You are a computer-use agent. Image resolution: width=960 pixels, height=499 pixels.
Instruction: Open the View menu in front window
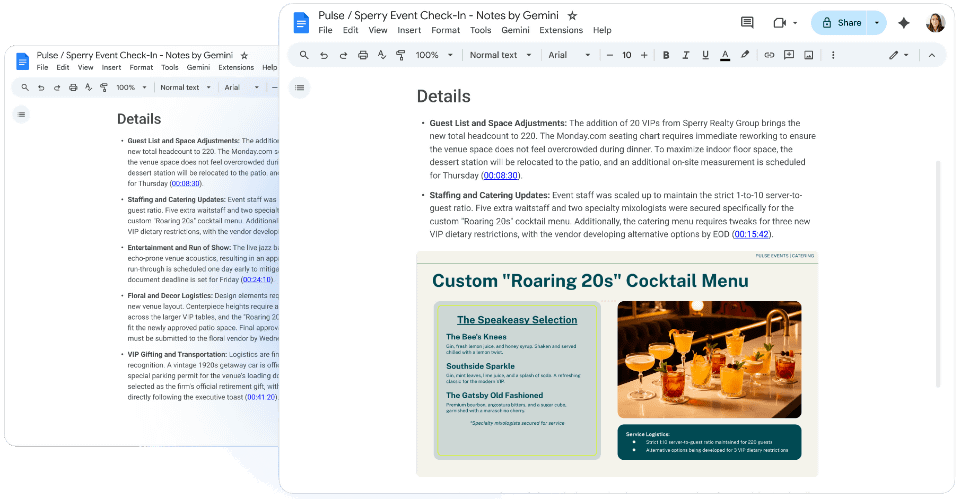tap(377, 30)
